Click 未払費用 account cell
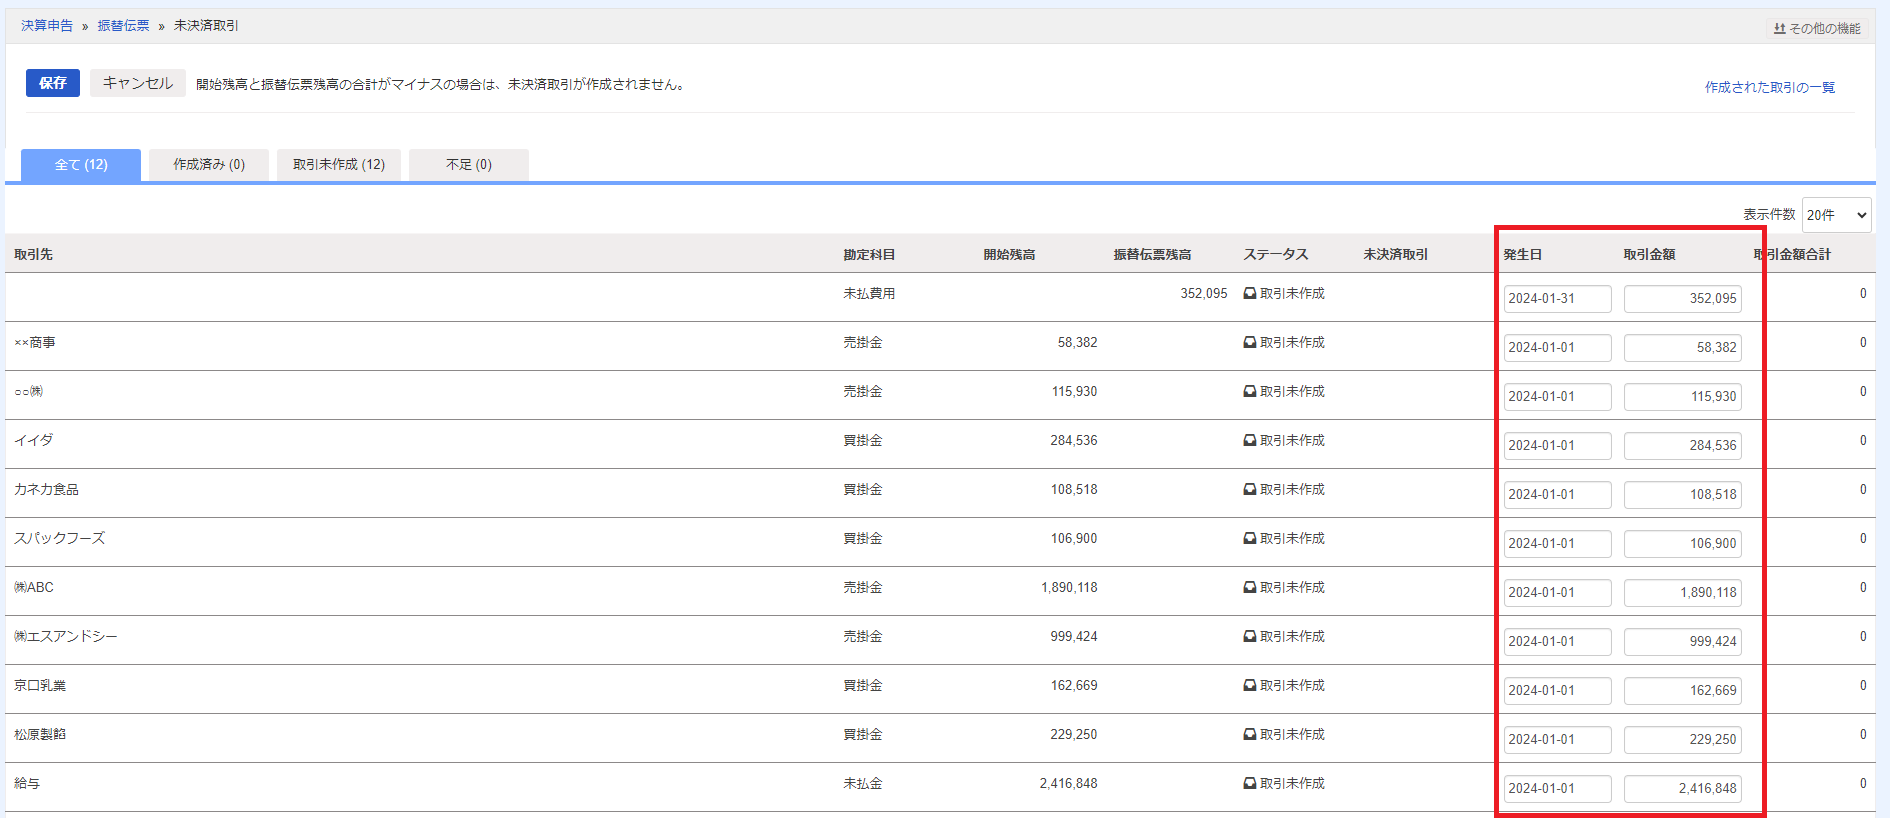Image resolution: width=1890 pixels, height=818 pixels. (869, 294)
